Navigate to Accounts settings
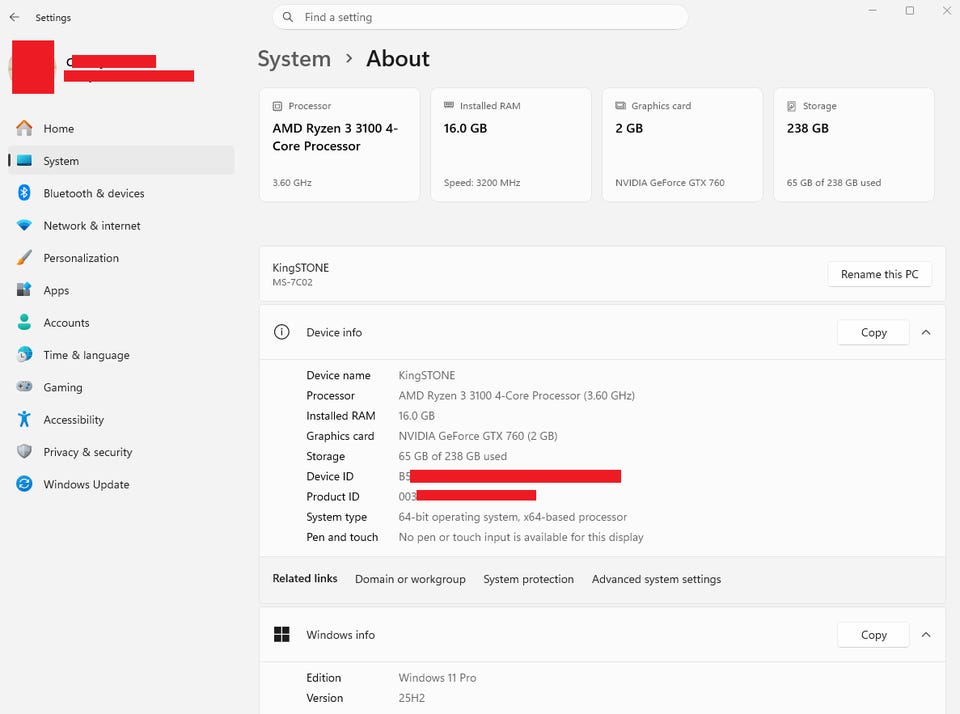The height and width of the screenshot is (714, 960). click(121, 322)
